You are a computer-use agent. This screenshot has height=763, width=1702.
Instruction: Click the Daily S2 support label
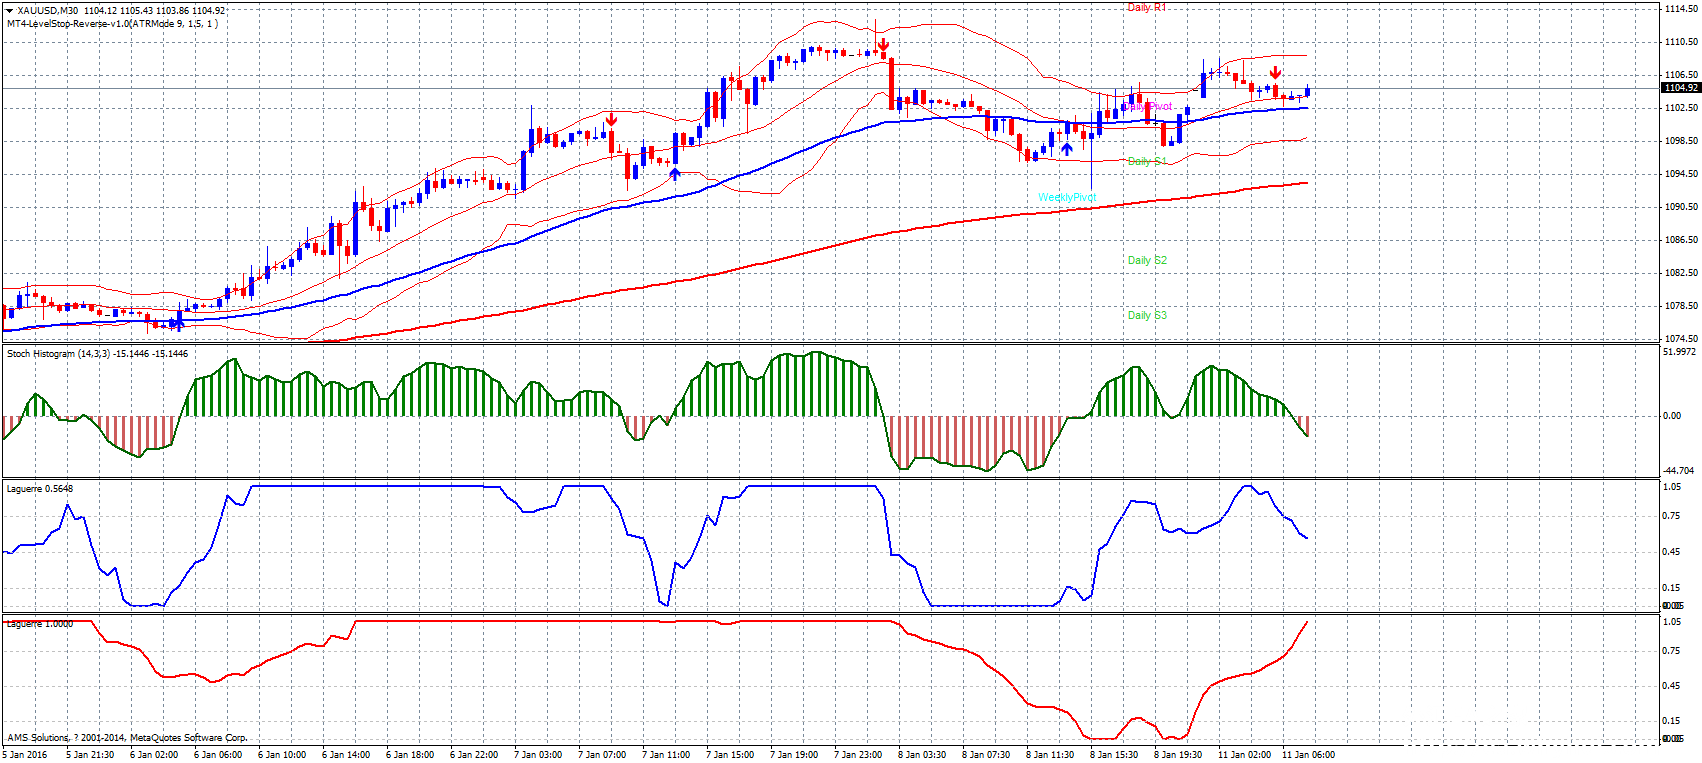point(1147,260)
